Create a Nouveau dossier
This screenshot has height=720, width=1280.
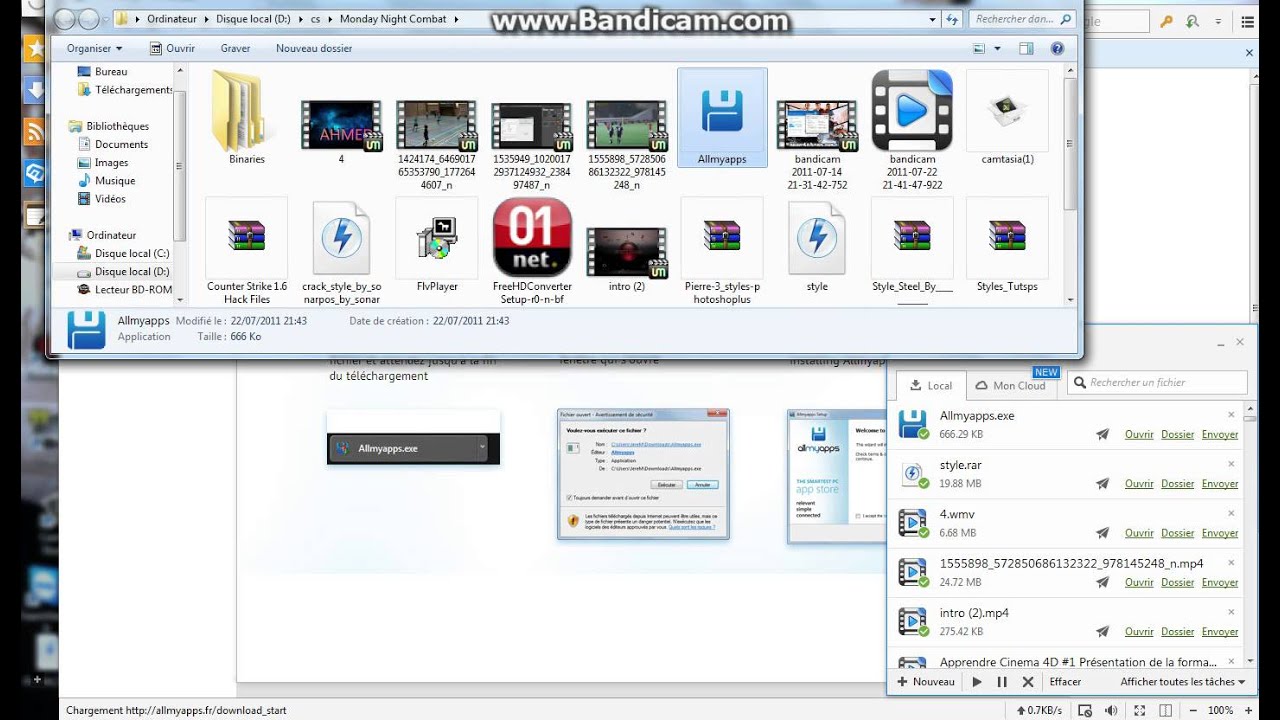[x=314, y=48]
